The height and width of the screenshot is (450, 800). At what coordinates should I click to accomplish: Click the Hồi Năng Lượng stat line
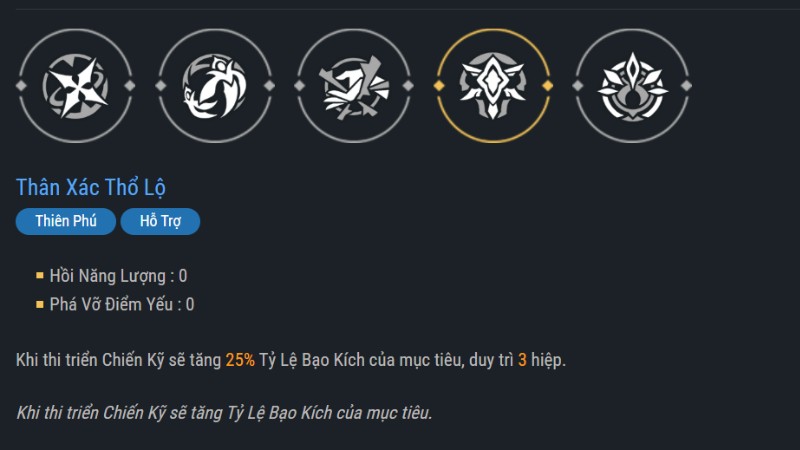point(118,275)
